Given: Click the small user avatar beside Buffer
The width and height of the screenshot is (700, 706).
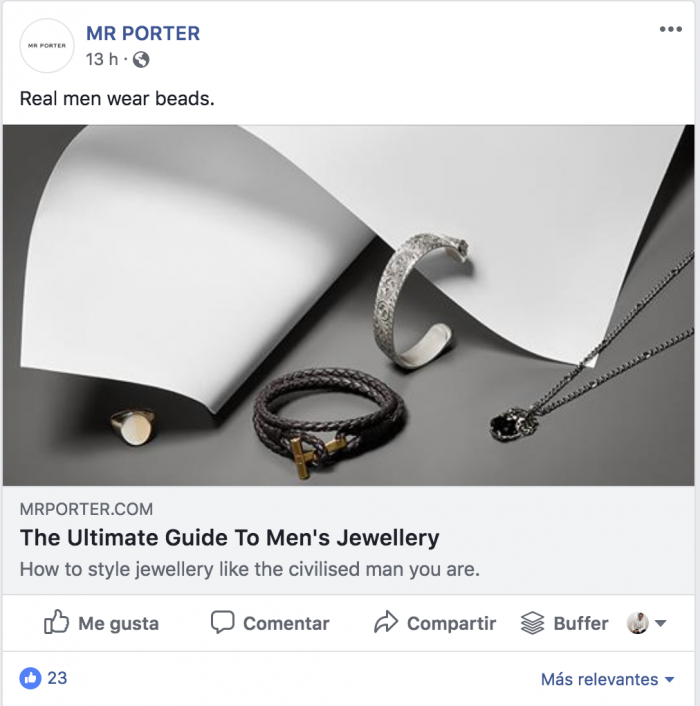Looking at the screenshot, I should pos(637,623).
